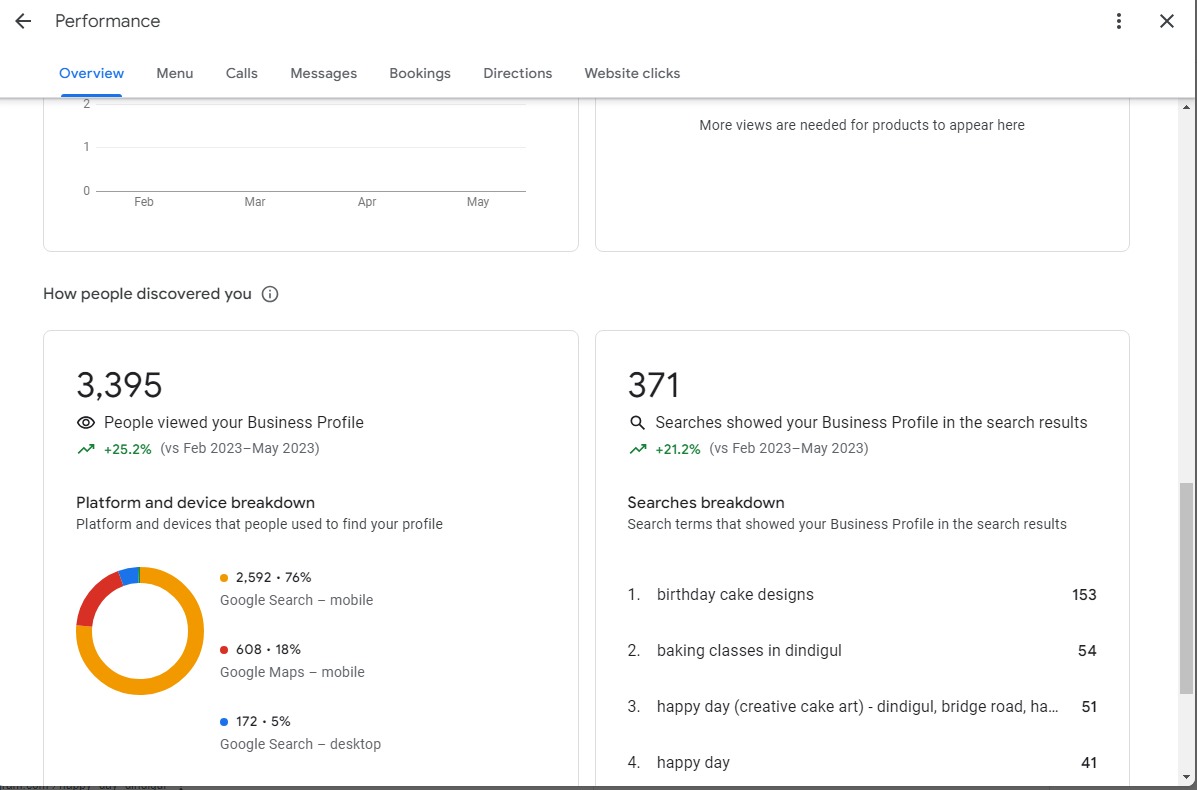Click the 'Platform and device breakdown' heading

195,502
